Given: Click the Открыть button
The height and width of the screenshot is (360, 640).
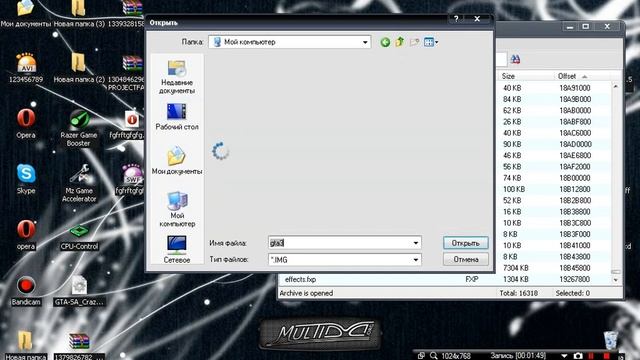Looking at the screenshot, I should (465, 243).
